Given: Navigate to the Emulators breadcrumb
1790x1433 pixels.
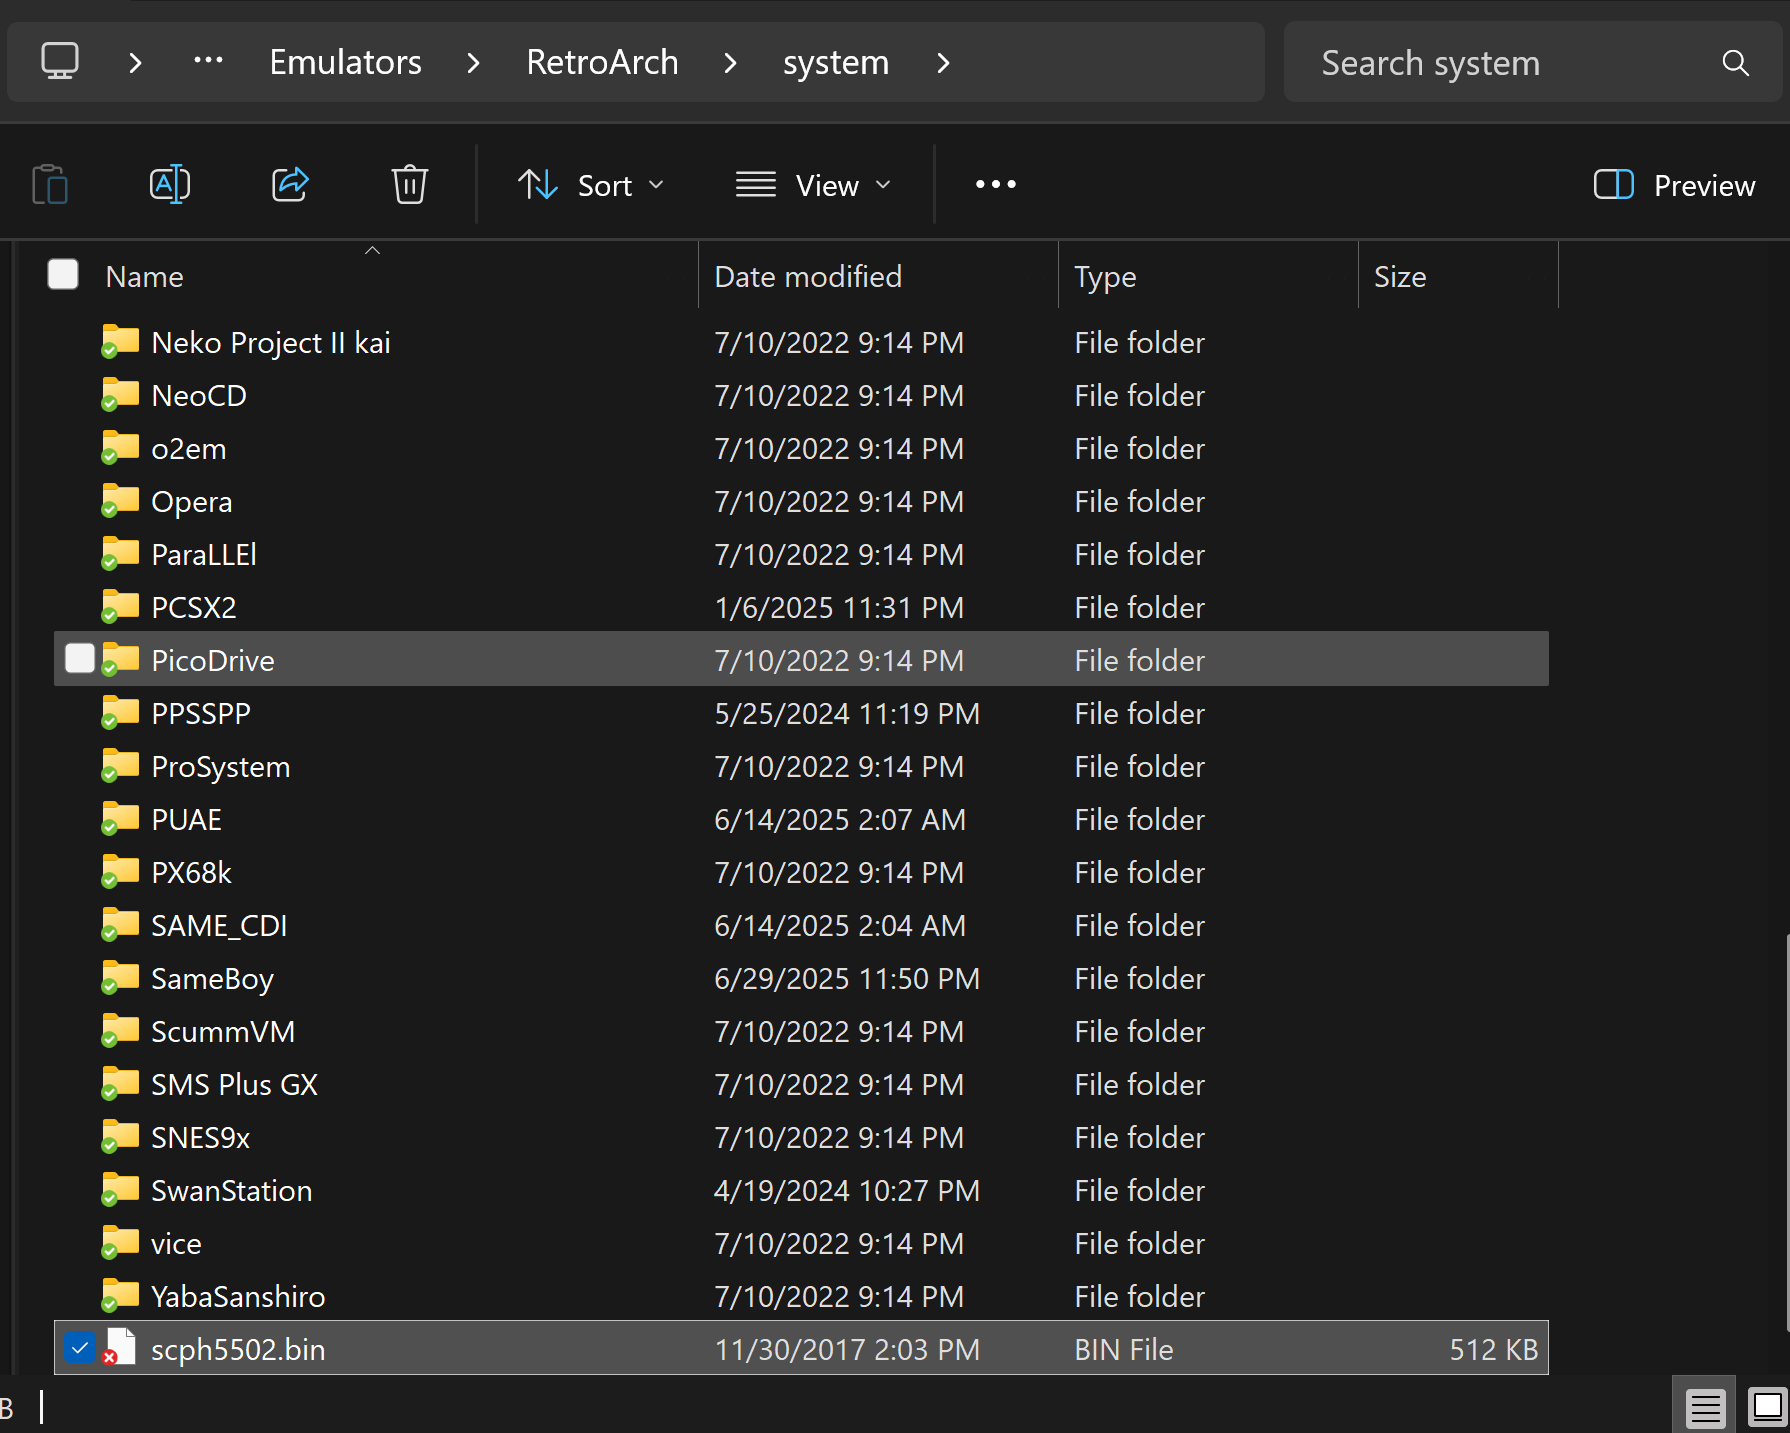Looking at the screenshot, I should [345, 62].
